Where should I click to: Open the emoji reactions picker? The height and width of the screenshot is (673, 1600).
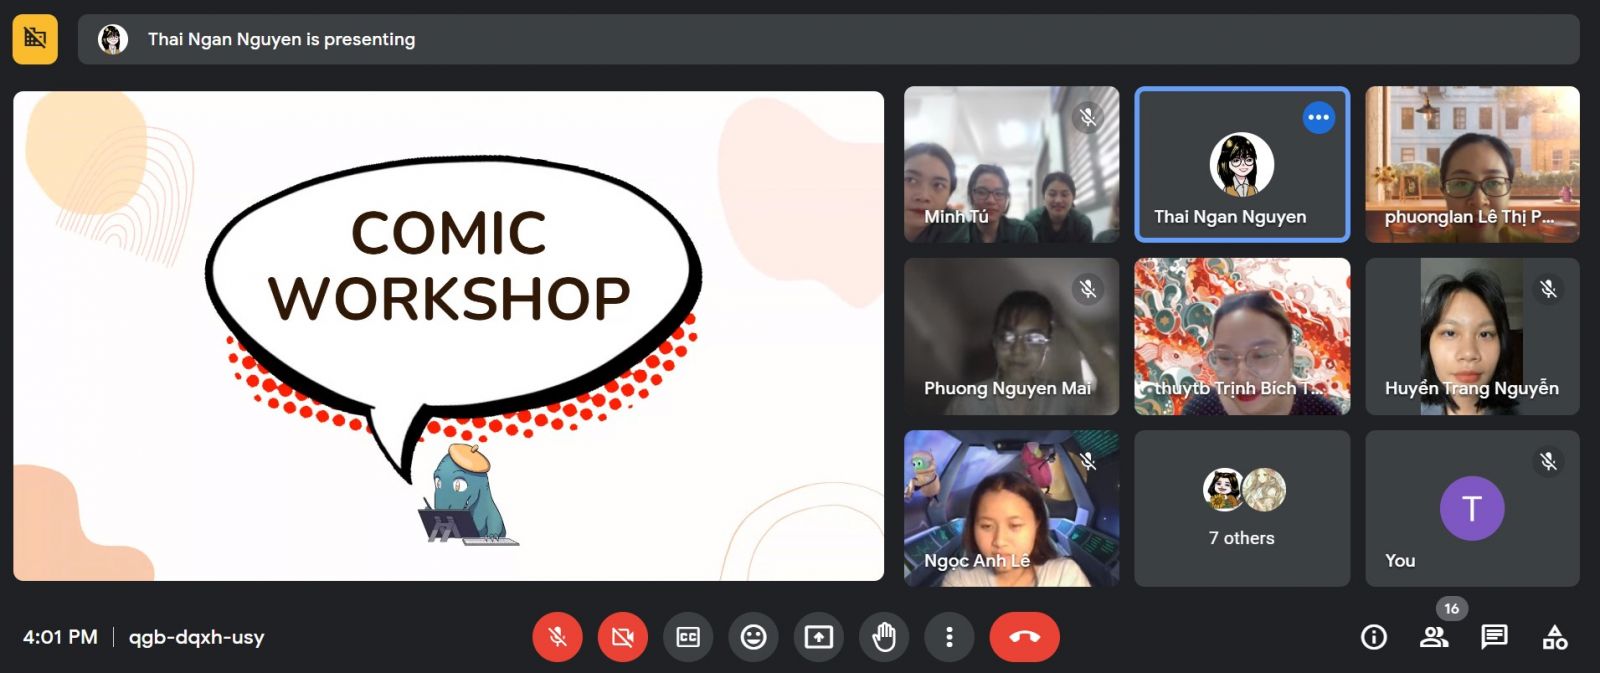click(x=753, y=637)
